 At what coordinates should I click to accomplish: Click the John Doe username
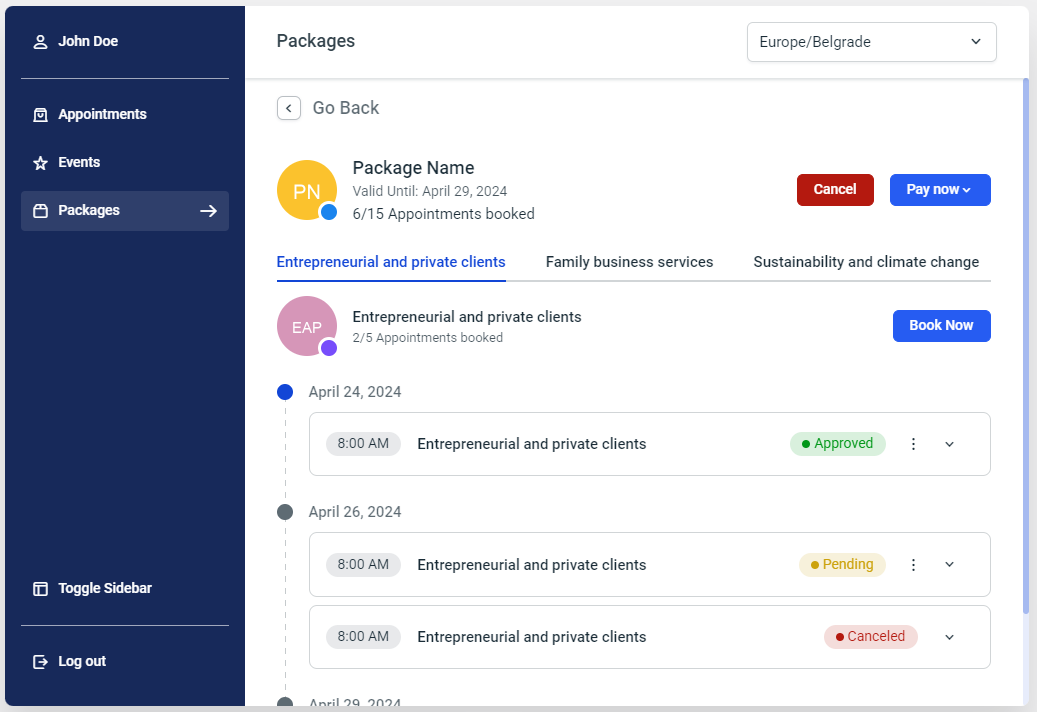pos(88,42)
